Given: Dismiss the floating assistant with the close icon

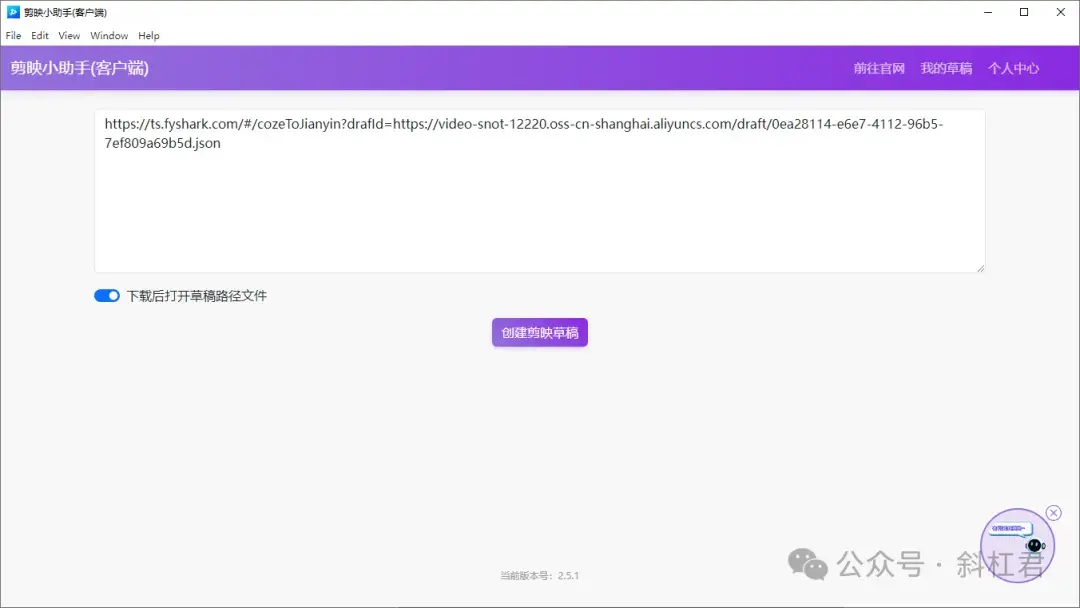Looking at the screenshot, I should click(x=1053, y=513).
